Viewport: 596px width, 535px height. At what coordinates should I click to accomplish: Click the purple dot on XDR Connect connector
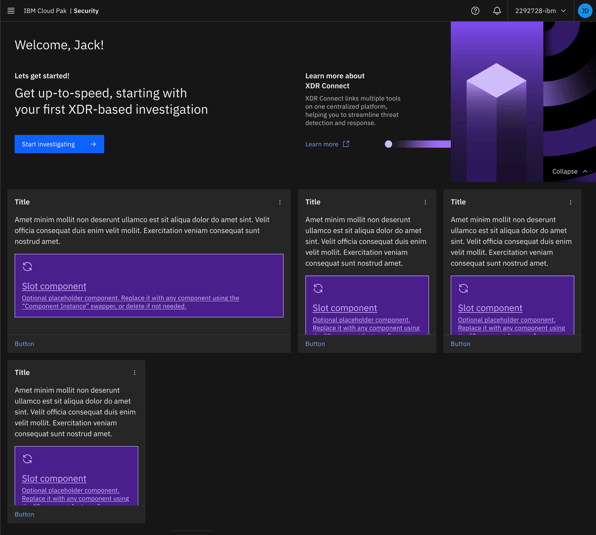[388, 144]
